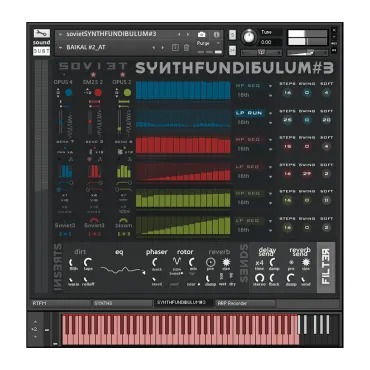Switch to the SYNTHS tab
Viewport: 370px width, 370px height.
(x=122, y=303)
